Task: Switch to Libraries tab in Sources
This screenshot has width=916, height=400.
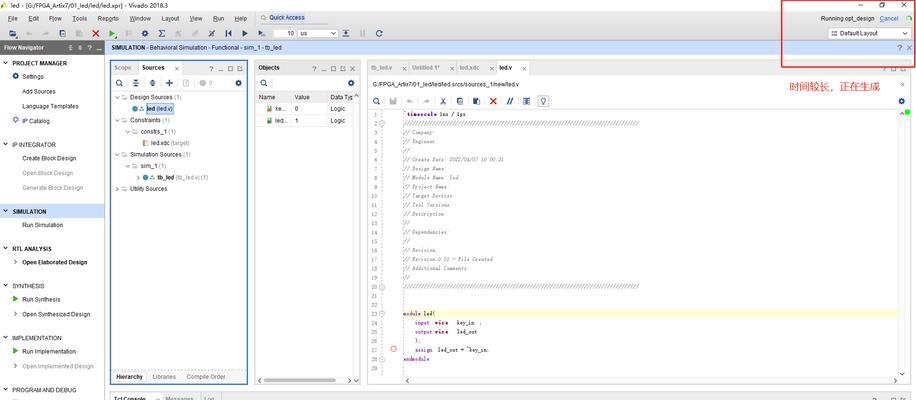Action: (x=164, y=377)
